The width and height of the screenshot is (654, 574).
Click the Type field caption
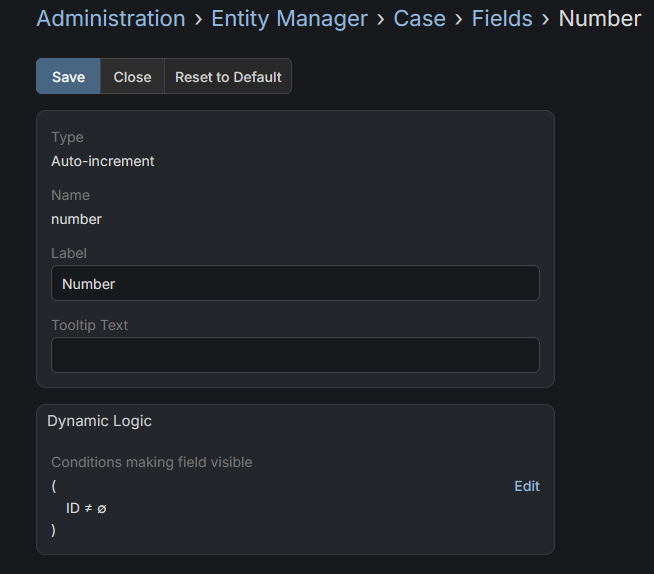coord(67,137)
